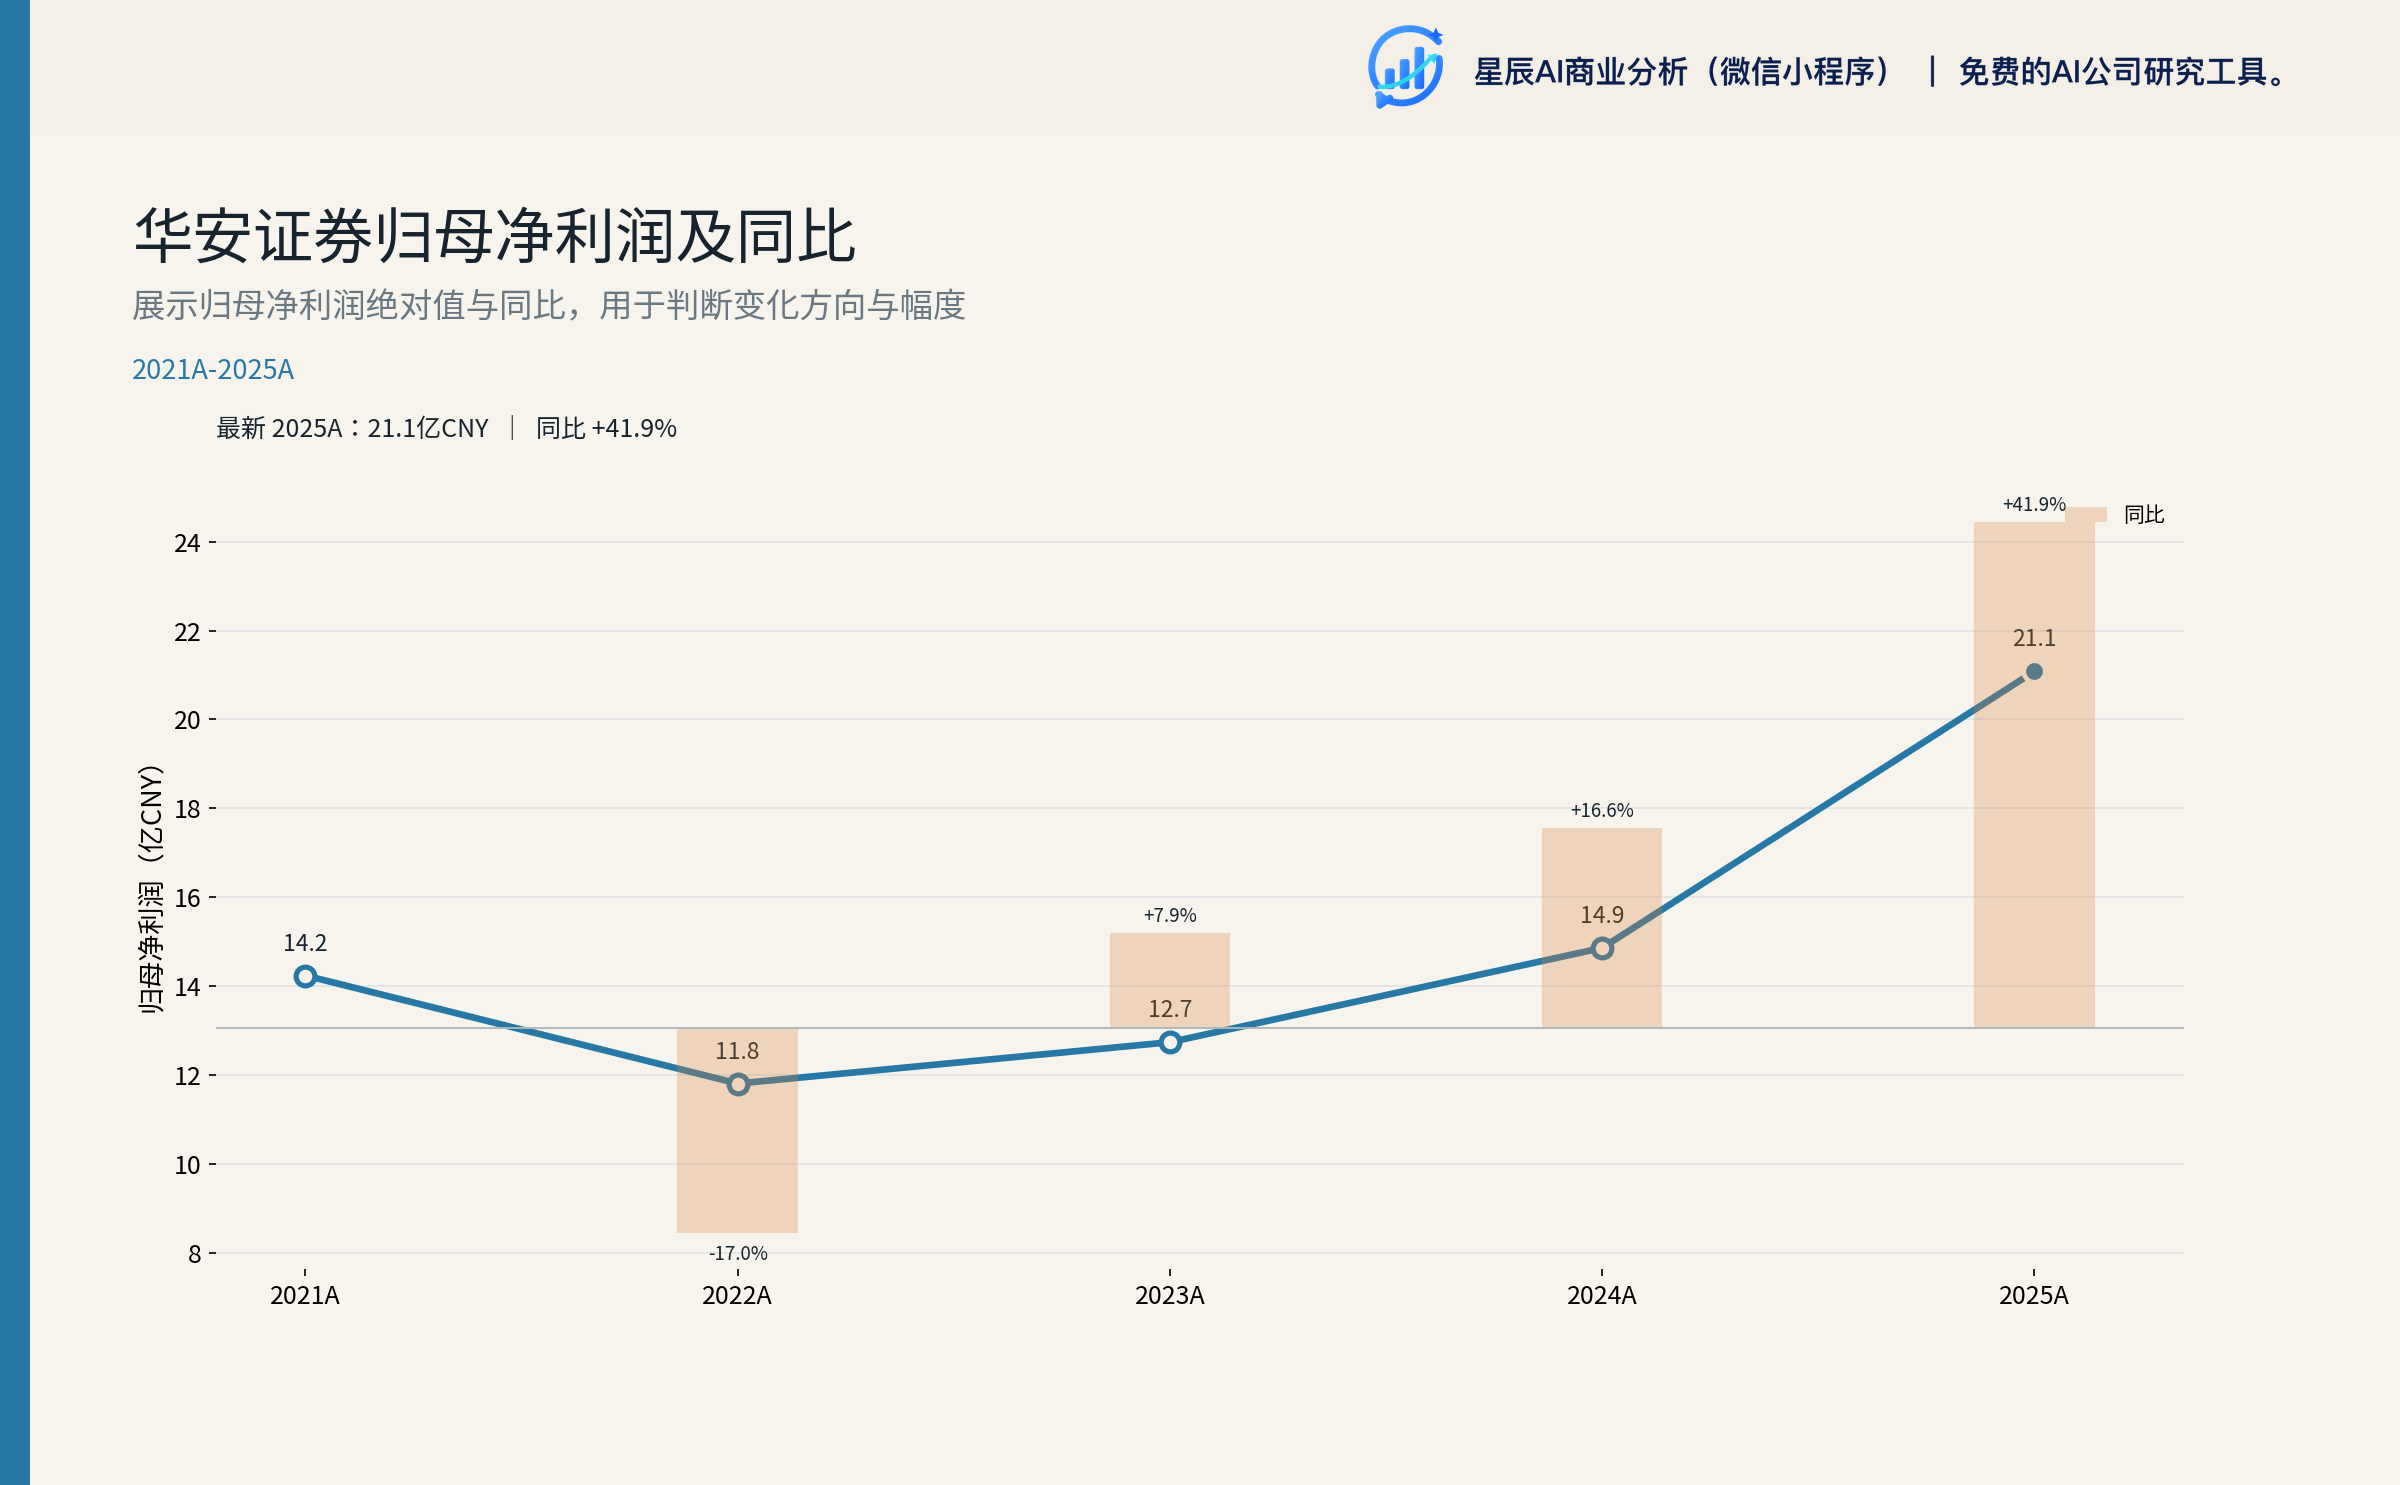Click the +16.6% growth label
The height and width of the screenshot is (1485, 2400).
click(1602, 810)
